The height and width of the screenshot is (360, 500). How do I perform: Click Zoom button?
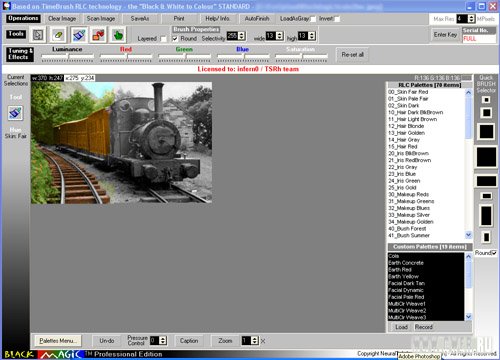click(x=225, y=341)
